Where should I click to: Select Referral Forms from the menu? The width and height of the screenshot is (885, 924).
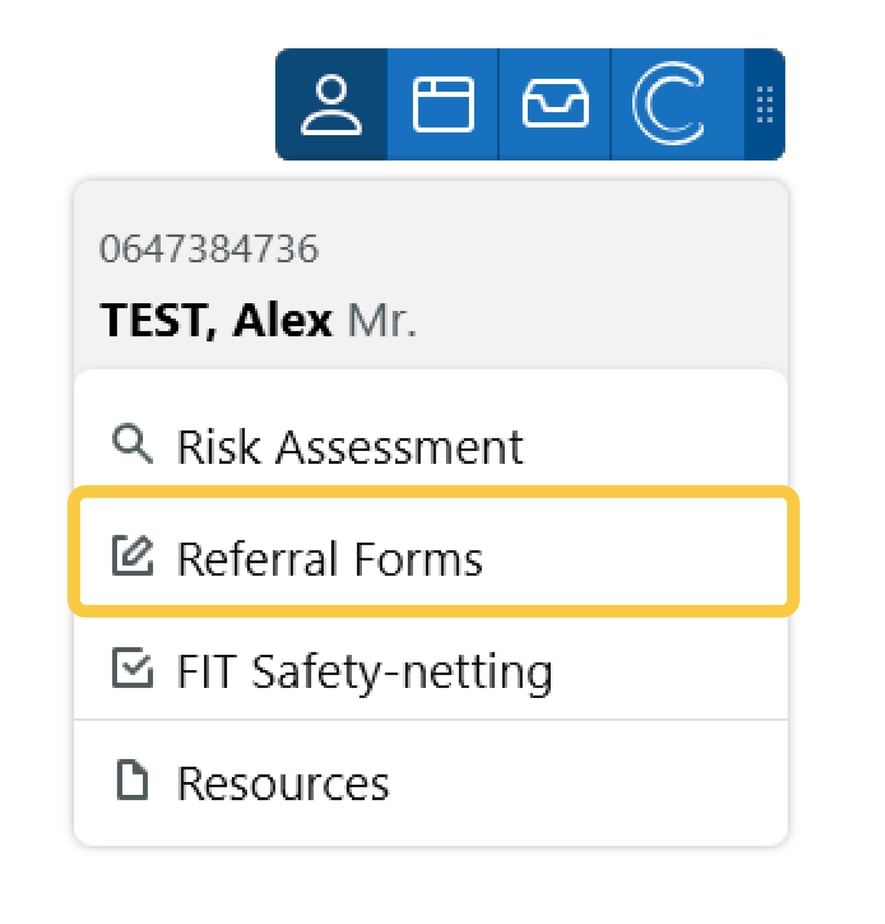tap(330, 558)
